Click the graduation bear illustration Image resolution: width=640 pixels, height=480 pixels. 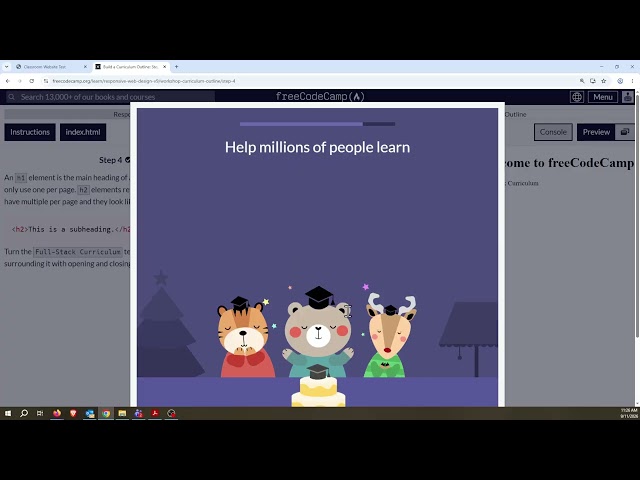318,333
